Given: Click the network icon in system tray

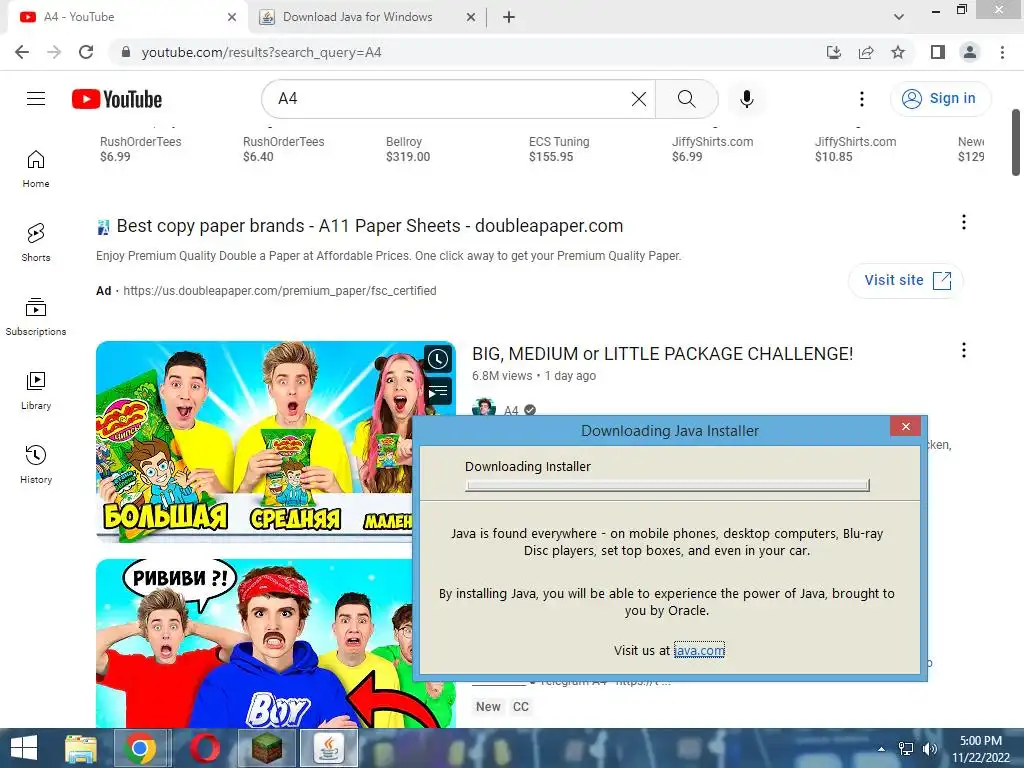Looking at the screenshot, I should coord(906,749).
